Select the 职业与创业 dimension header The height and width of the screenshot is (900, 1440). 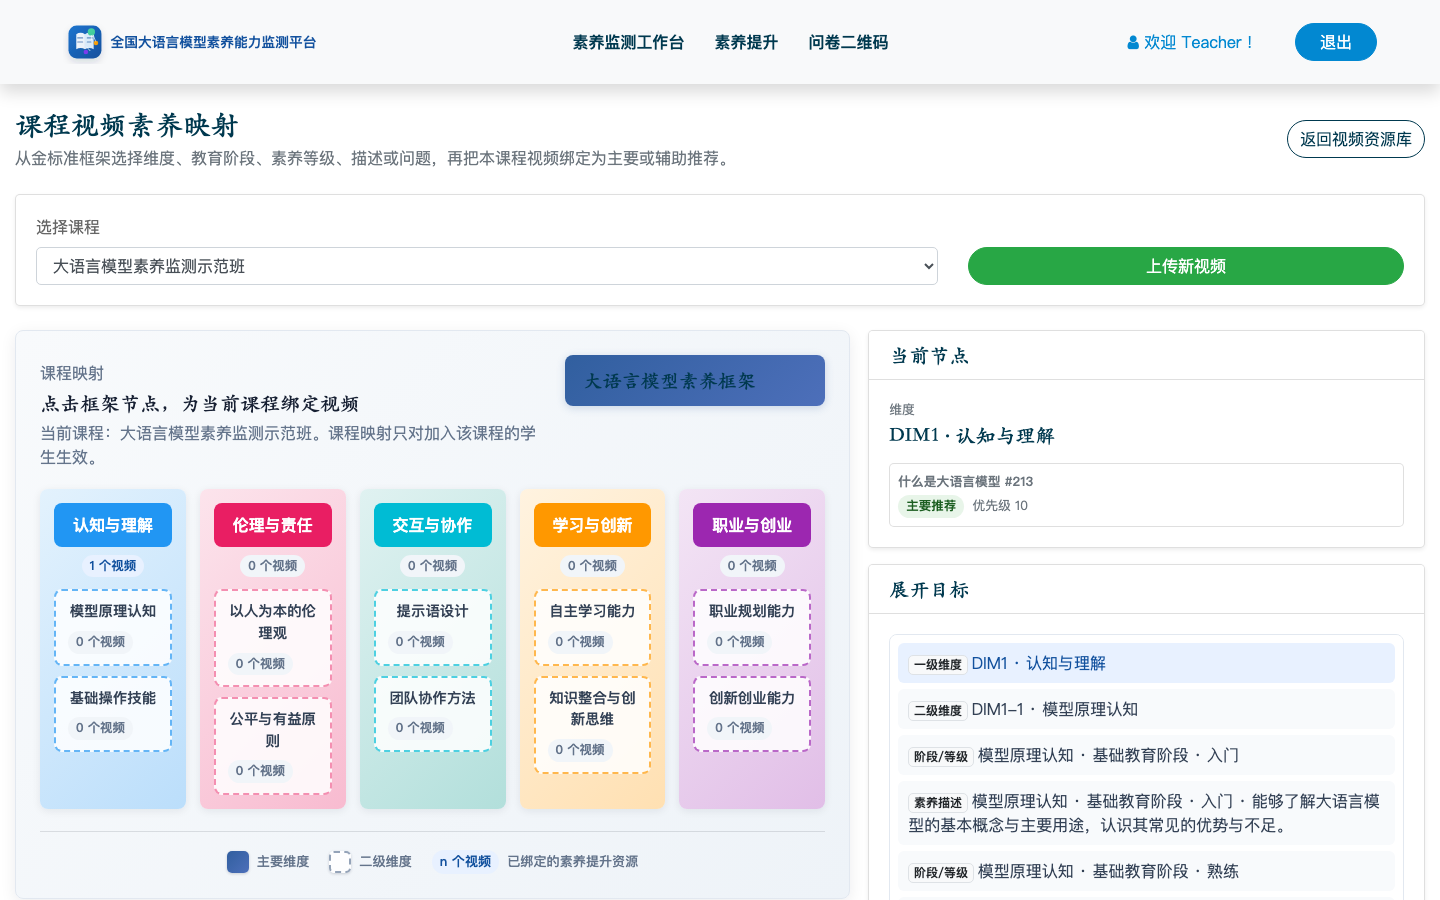click(x=752, y=525)
